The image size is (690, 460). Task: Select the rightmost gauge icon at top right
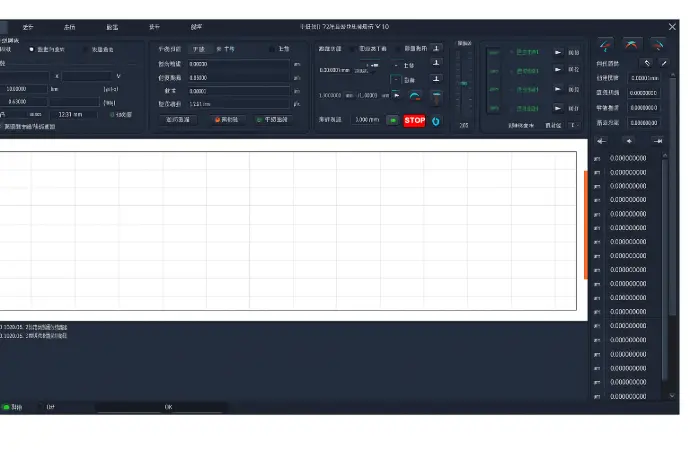pyautogui.click(x=657, y=43)
